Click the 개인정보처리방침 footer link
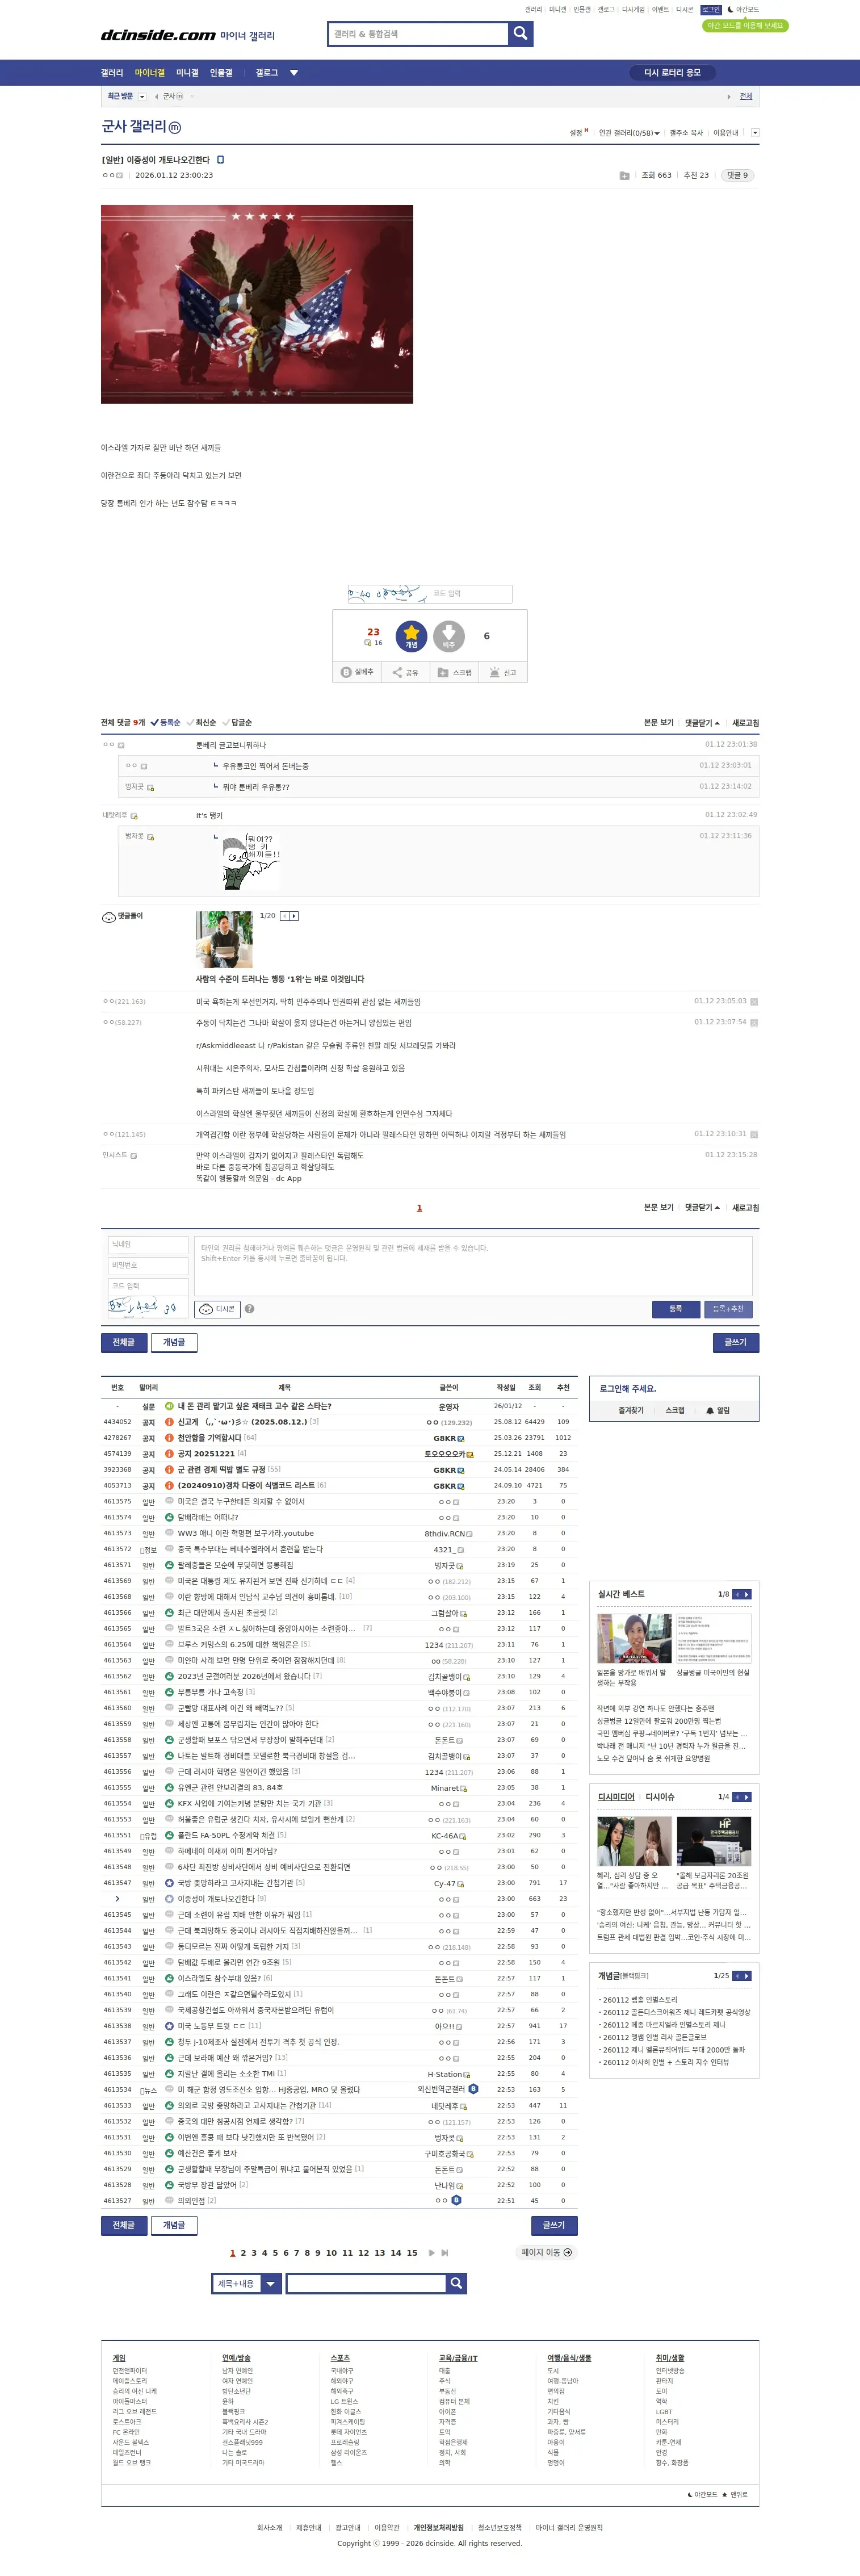This screenshot has height=2576, width=860. click(x=439, y=2527)
